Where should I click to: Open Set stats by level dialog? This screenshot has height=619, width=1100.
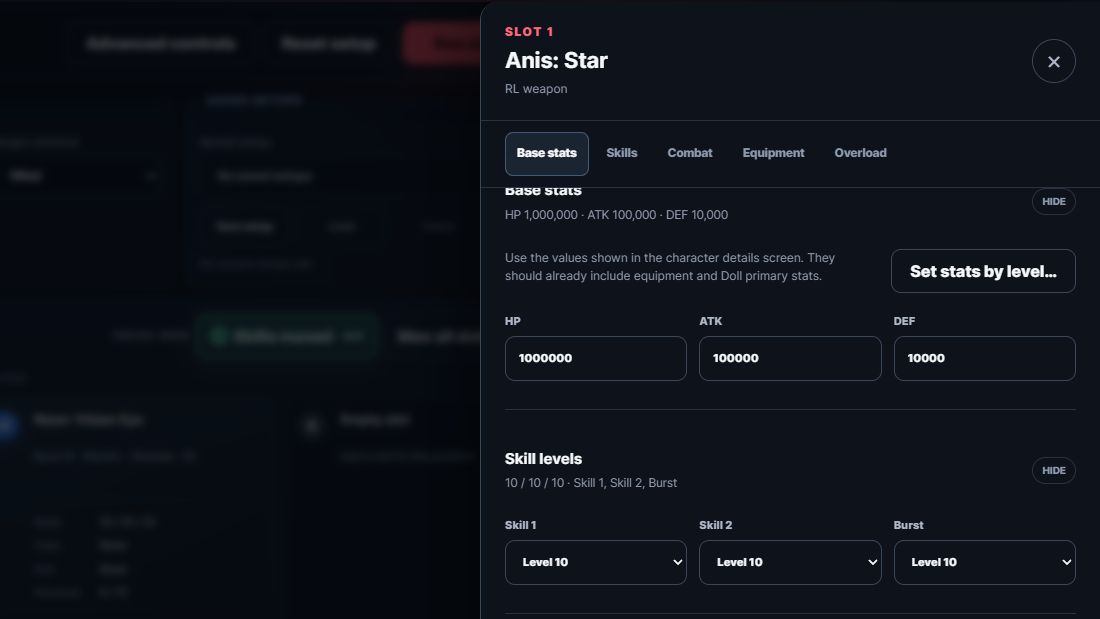[x=983, y=271]
